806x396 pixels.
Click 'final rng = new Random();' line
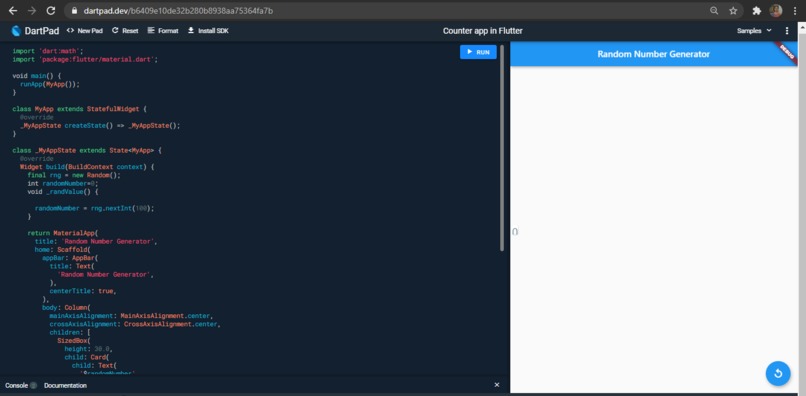[x=74, y=175]
